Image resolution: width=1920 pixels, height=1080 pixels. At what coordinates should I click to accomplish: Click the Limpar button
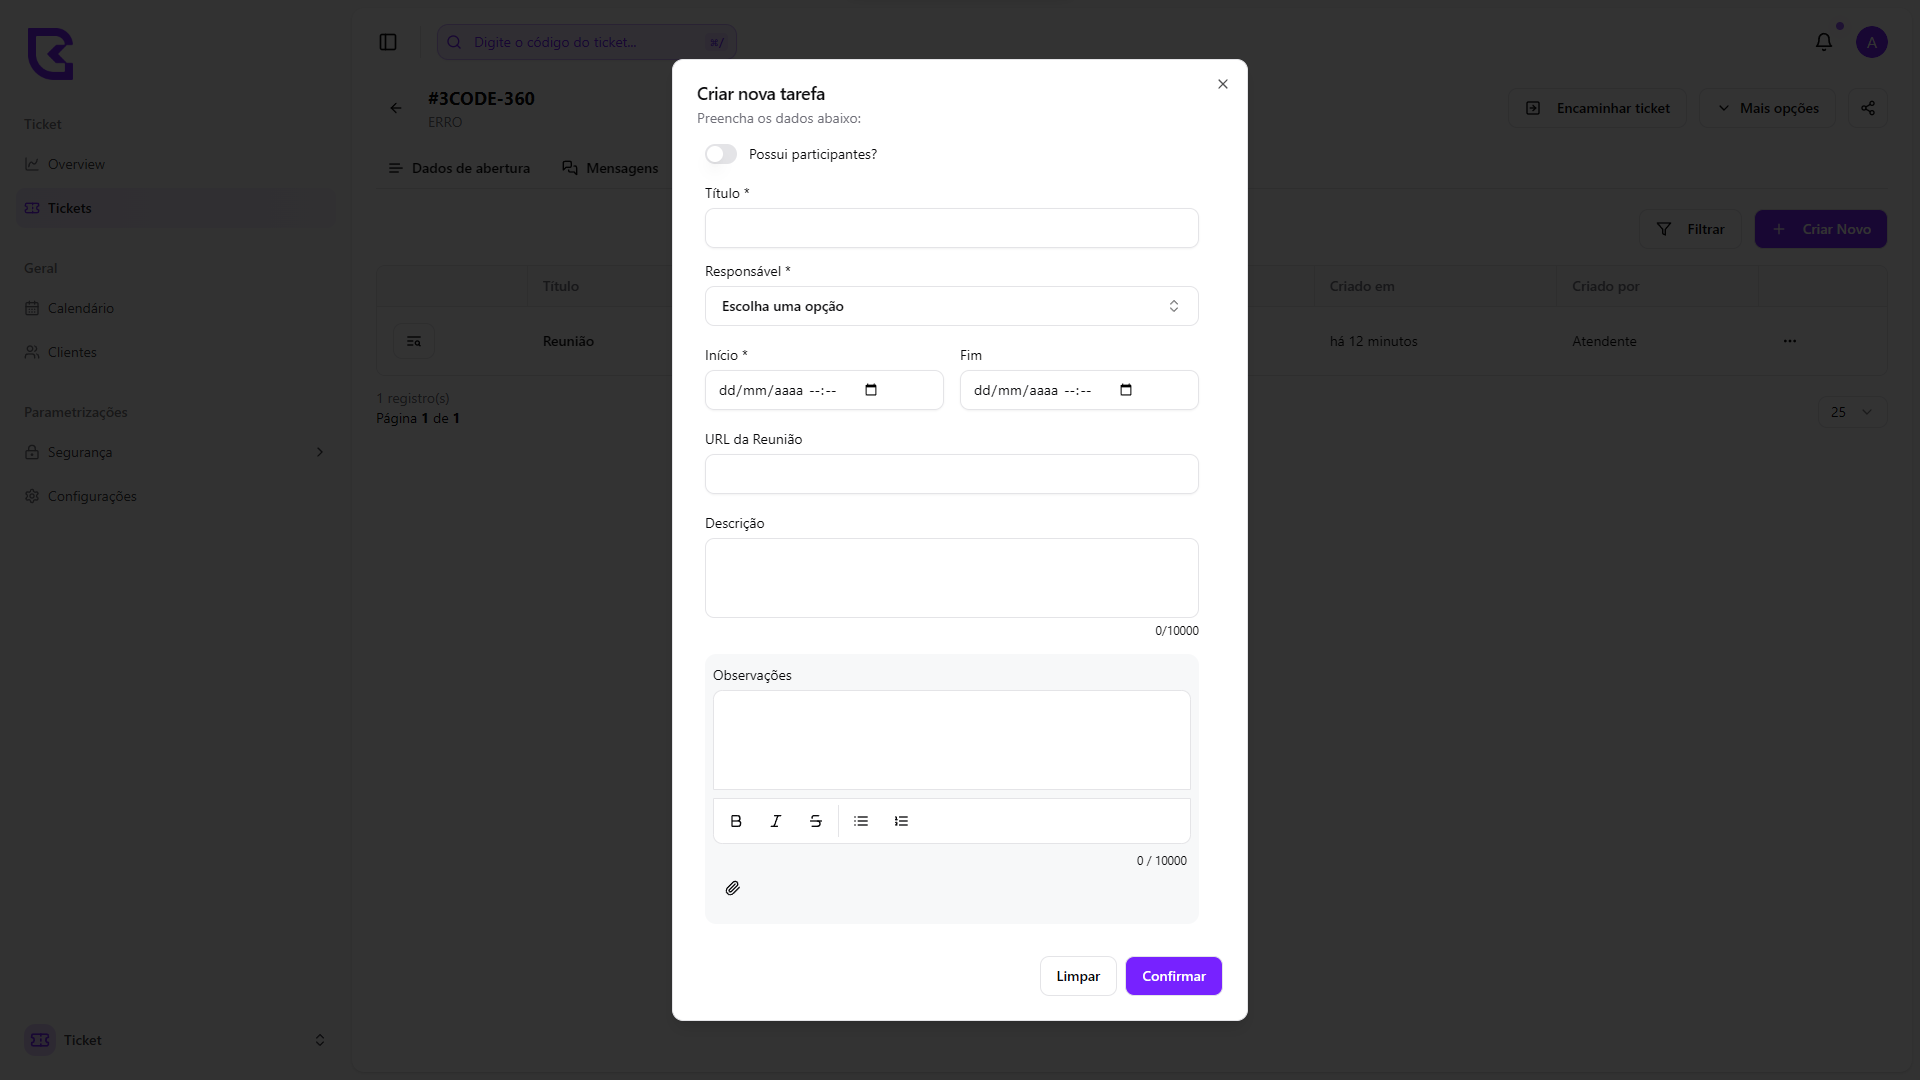coord(1078,976)
